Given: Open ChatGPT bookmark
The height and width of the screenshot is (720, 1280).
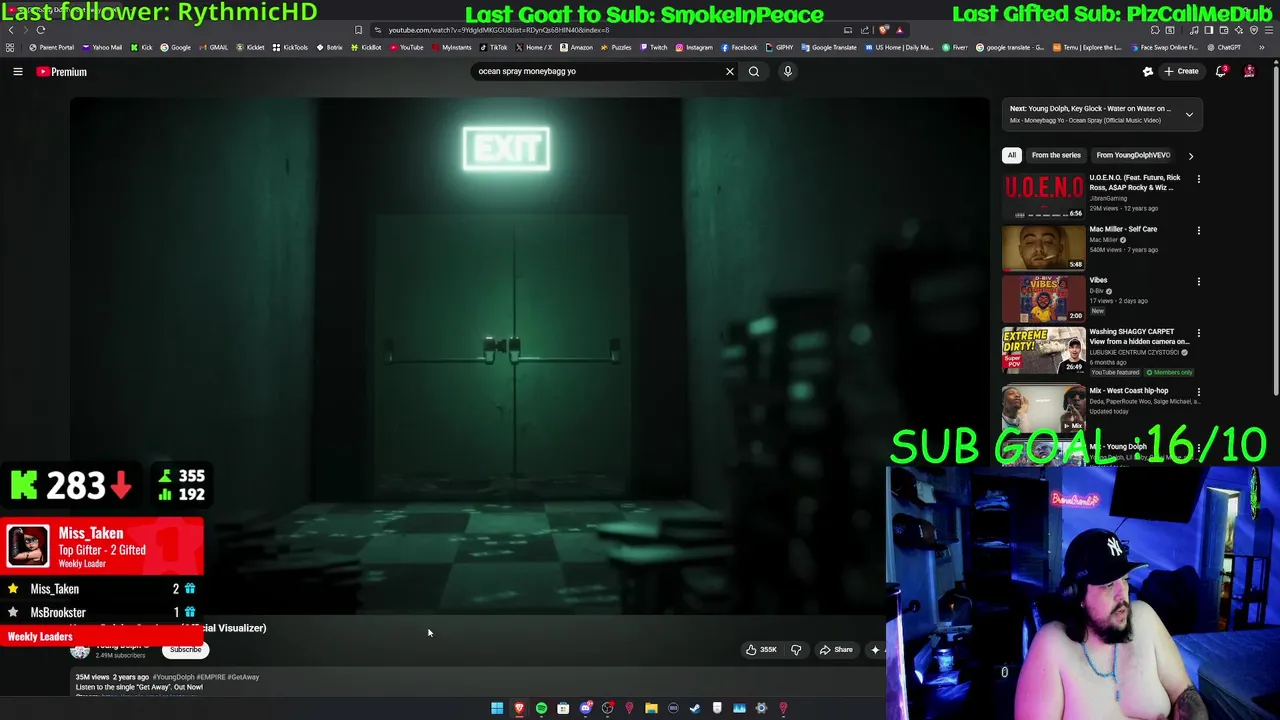Looking at the screenshot, I should tap(1223, 47).
